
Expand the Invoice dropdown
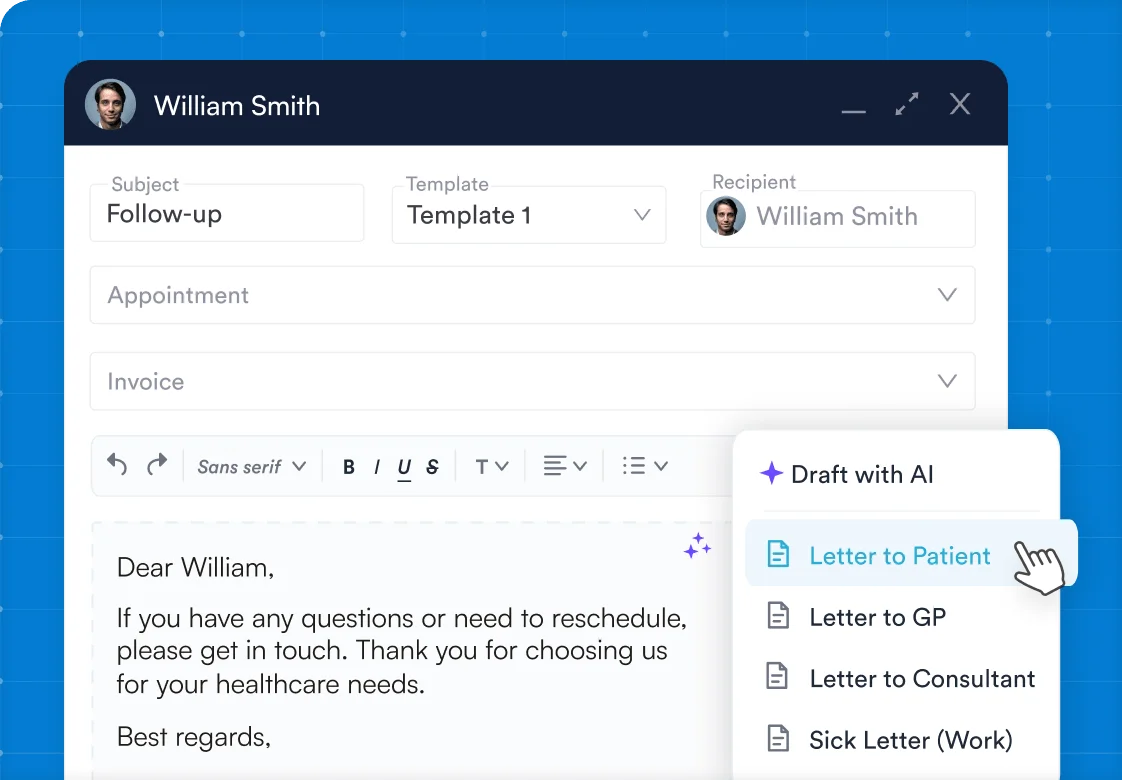point(532,381)
